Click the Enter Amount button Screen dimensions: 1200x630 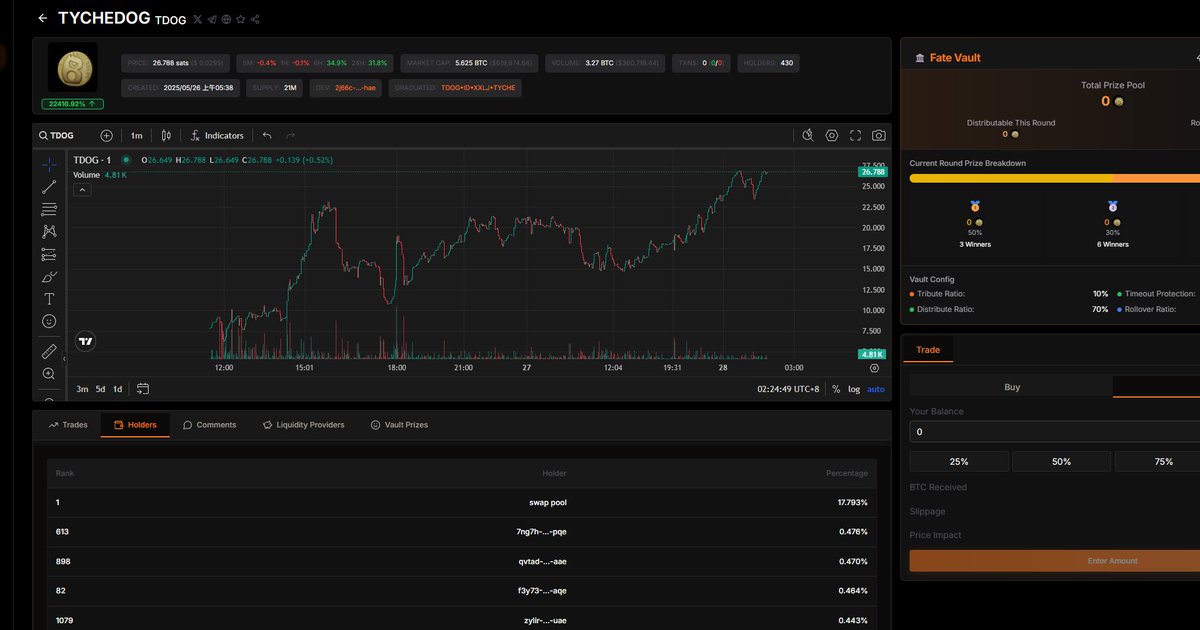1055,561
